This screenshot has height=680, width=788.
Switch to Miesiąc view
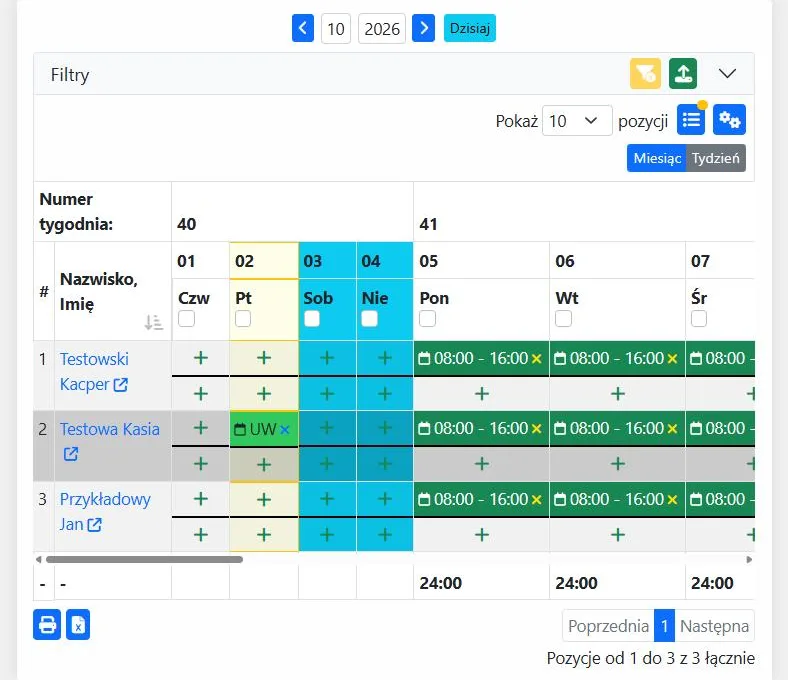(657, 158)
